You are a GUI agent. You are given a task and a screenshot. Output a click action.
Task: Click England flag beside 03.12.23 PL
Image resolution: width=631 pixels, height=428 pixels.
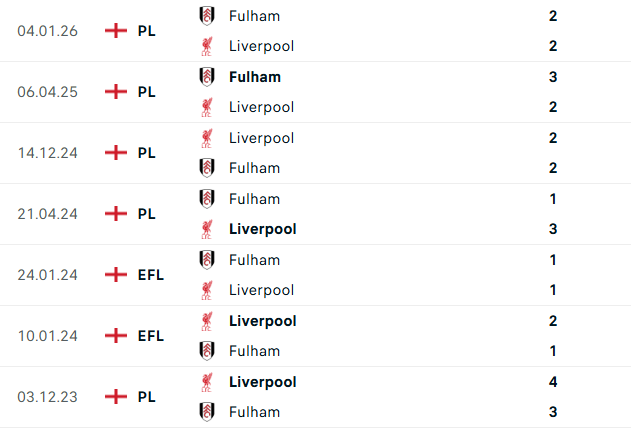click(x=116, y=397)
